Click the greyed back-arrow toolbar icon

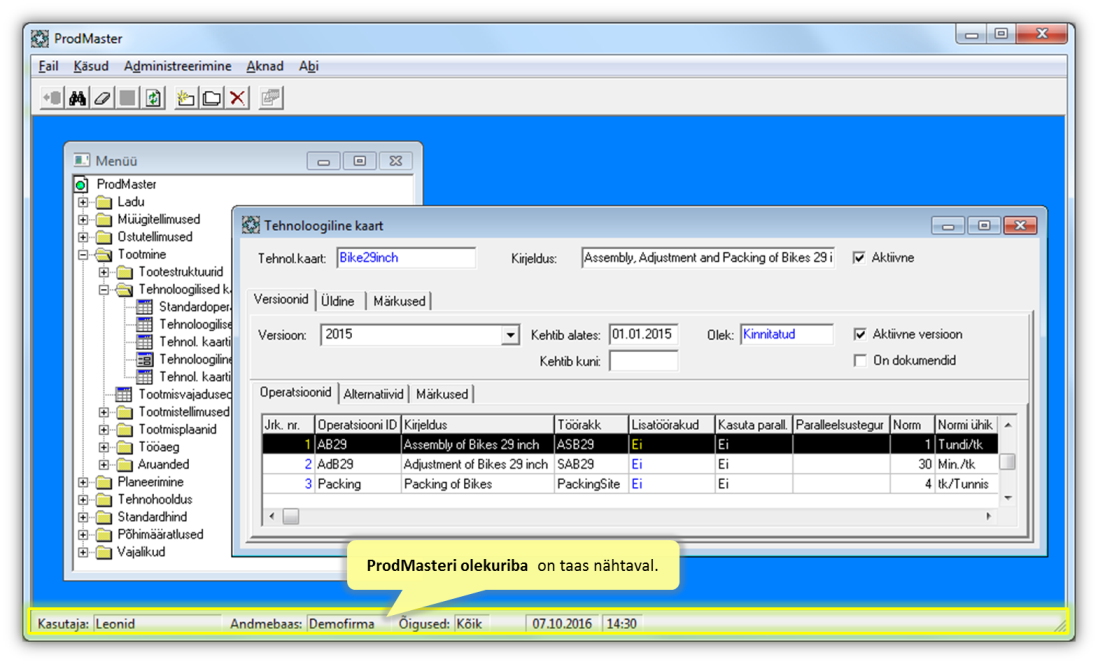(52, 98)
